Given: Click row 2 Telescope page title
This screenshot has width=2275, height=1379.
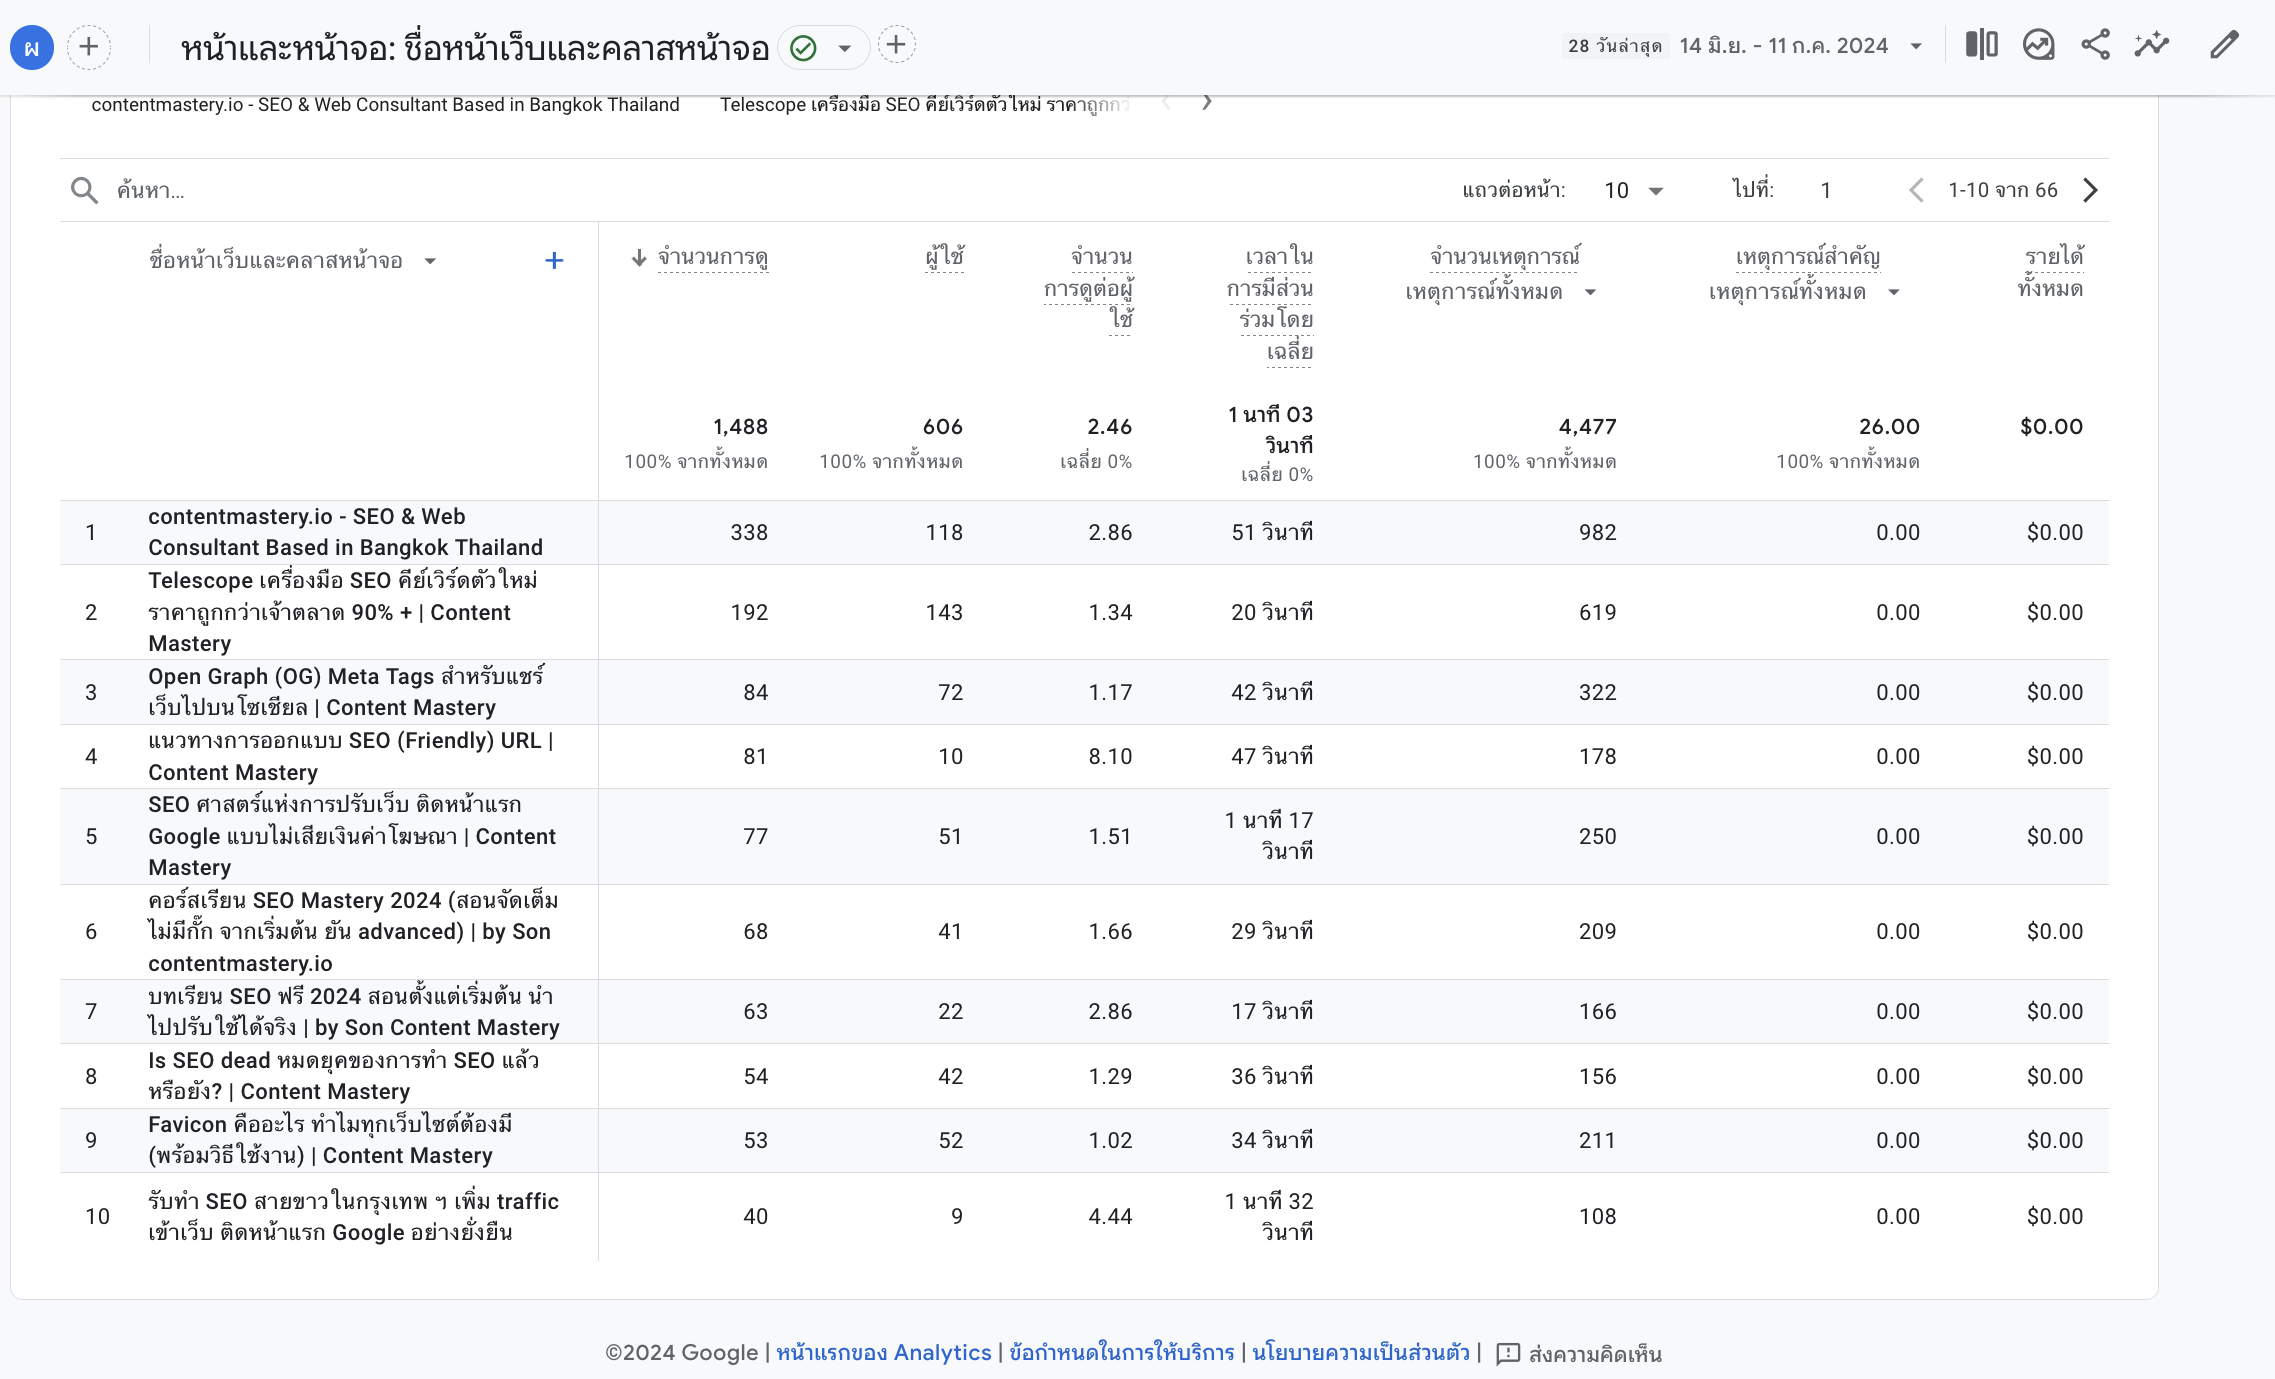Looking at the screenshot, I should (x=343, y=612).
